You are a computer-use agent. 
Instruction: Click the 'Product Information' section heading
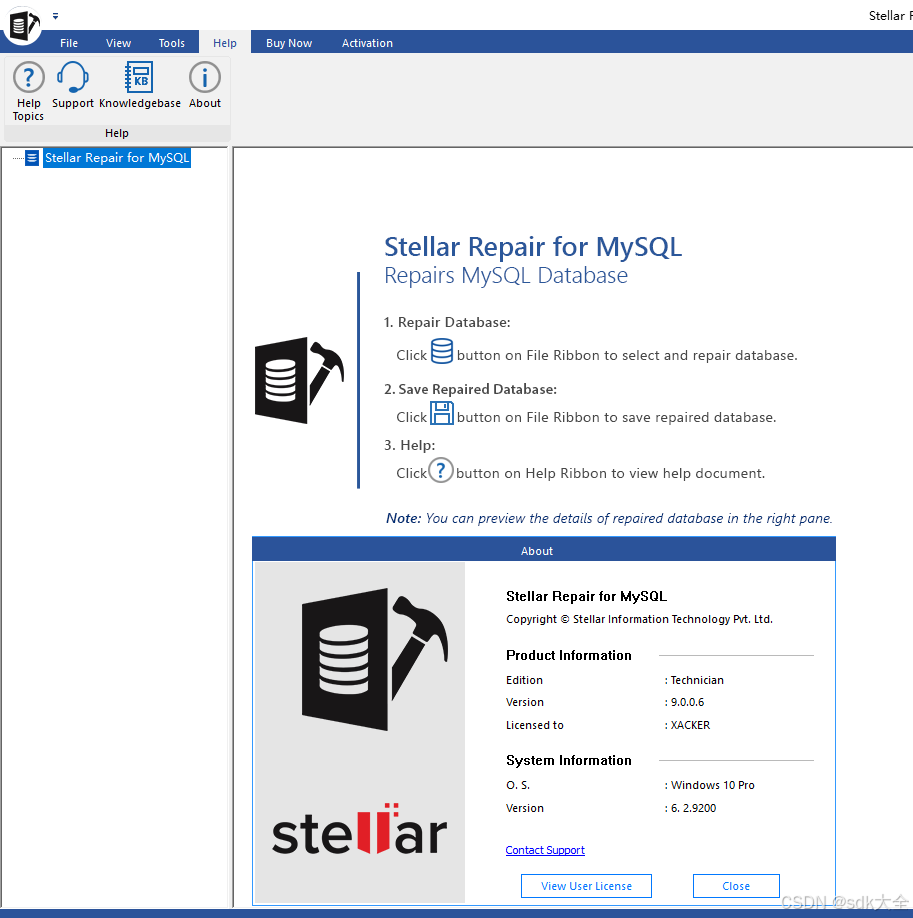[x=569, y=655]
